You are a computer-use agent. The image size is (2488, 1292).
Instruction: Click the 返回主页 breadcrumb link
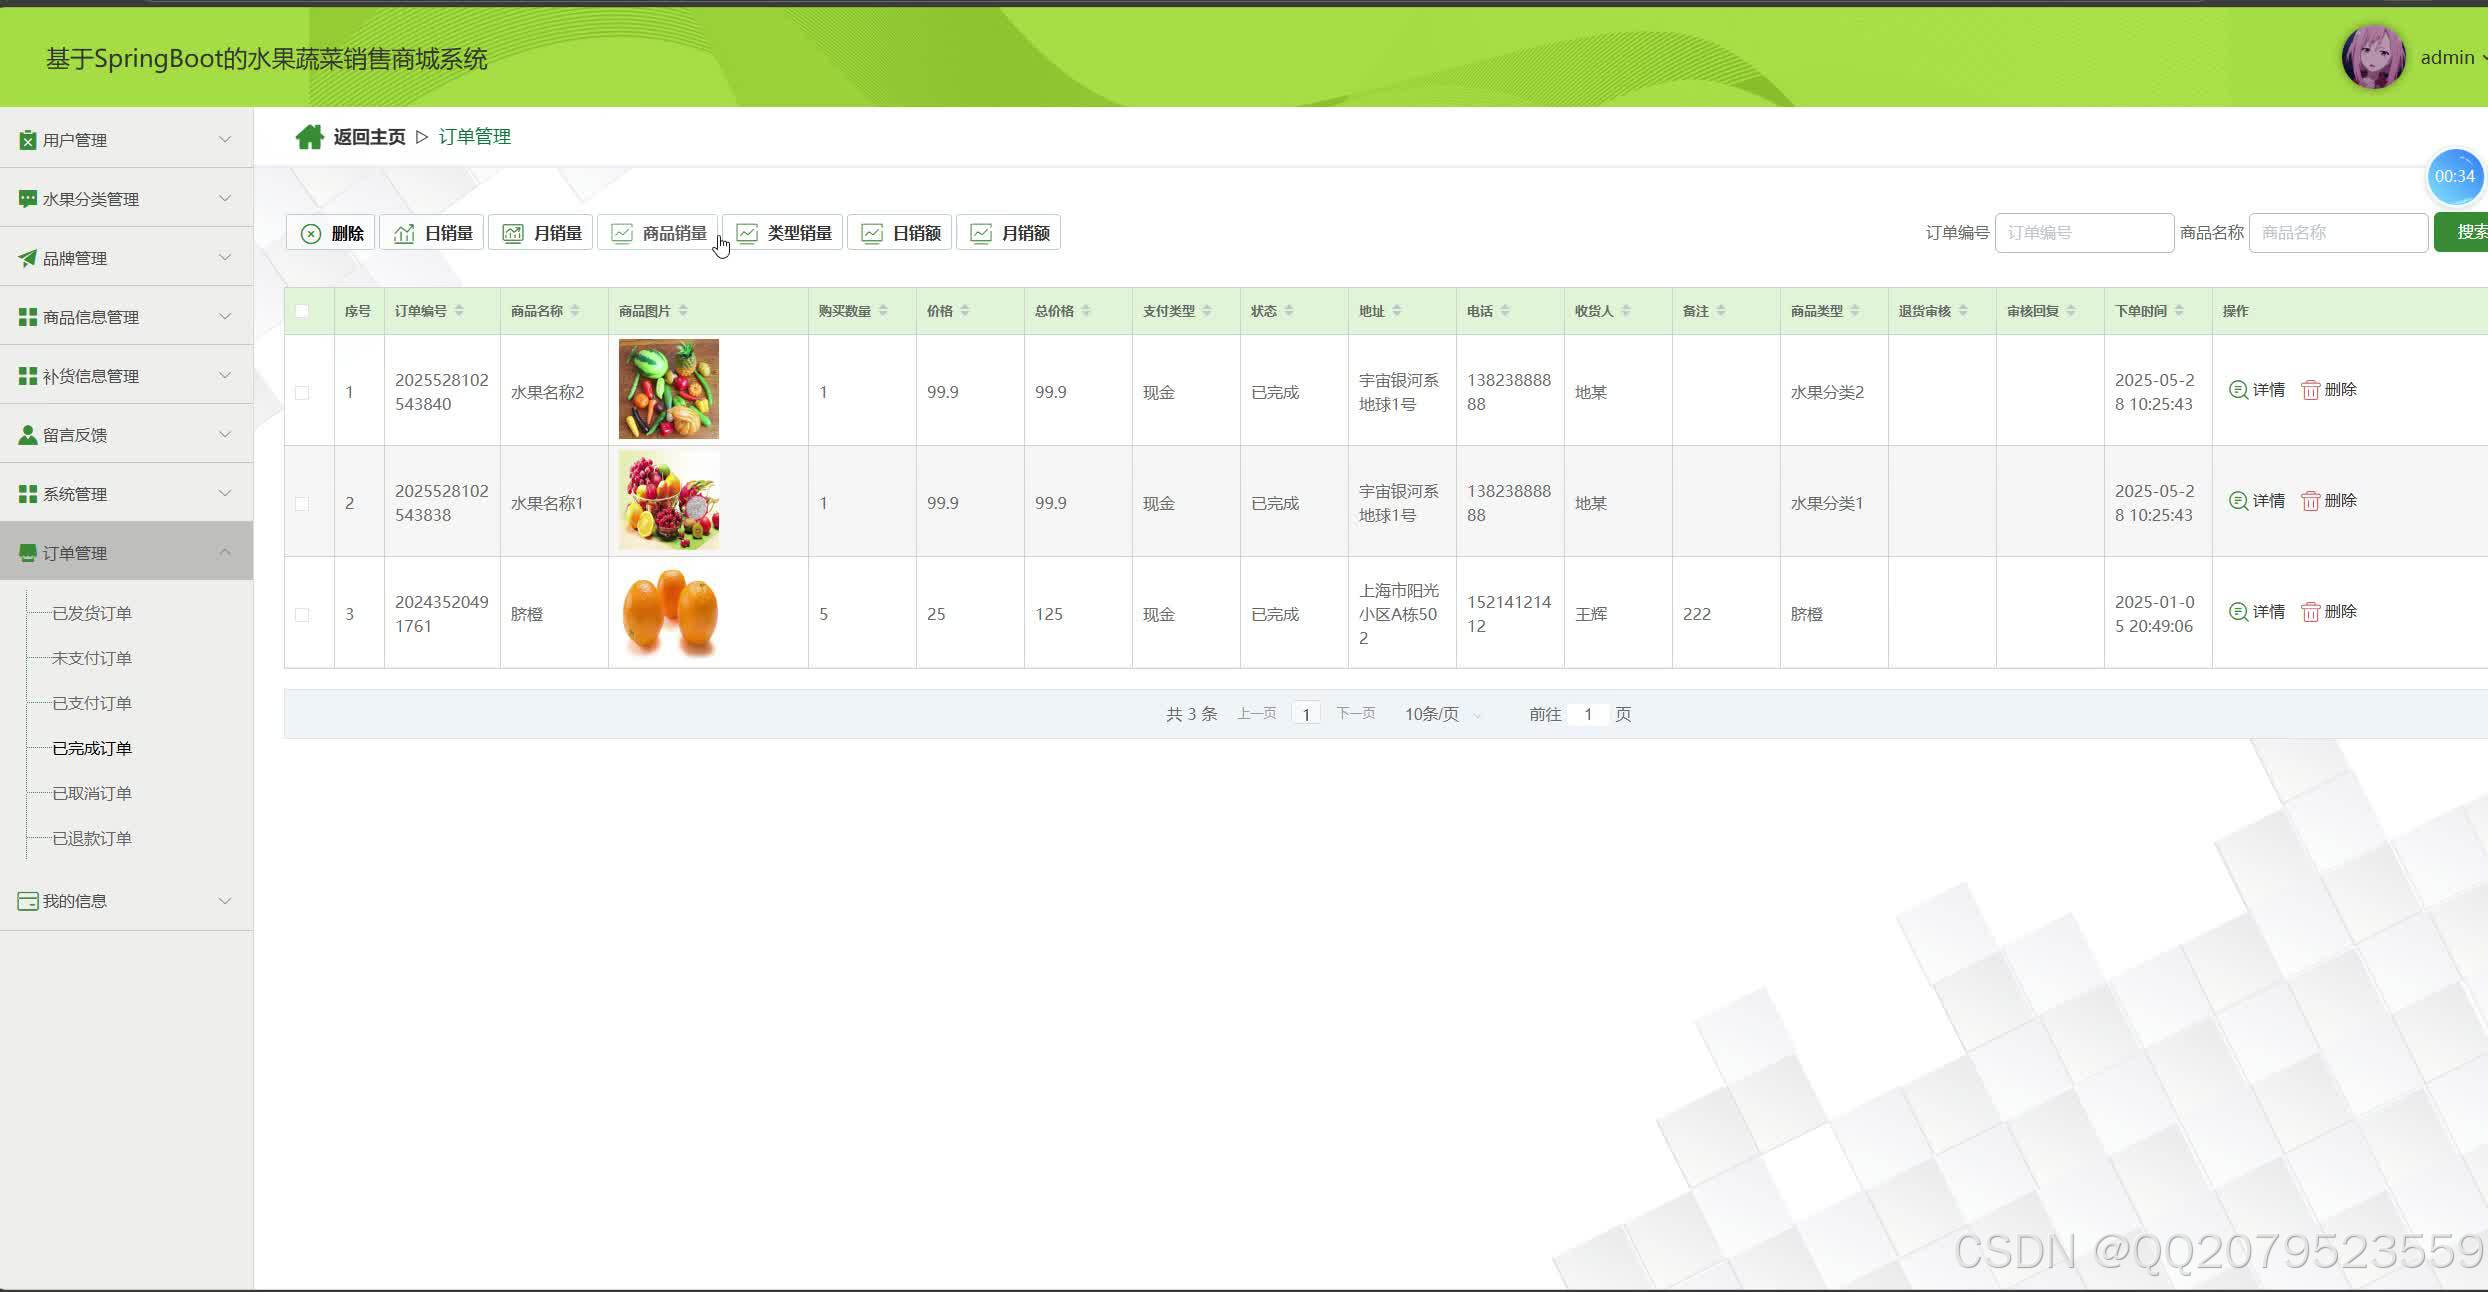[369, 137]
